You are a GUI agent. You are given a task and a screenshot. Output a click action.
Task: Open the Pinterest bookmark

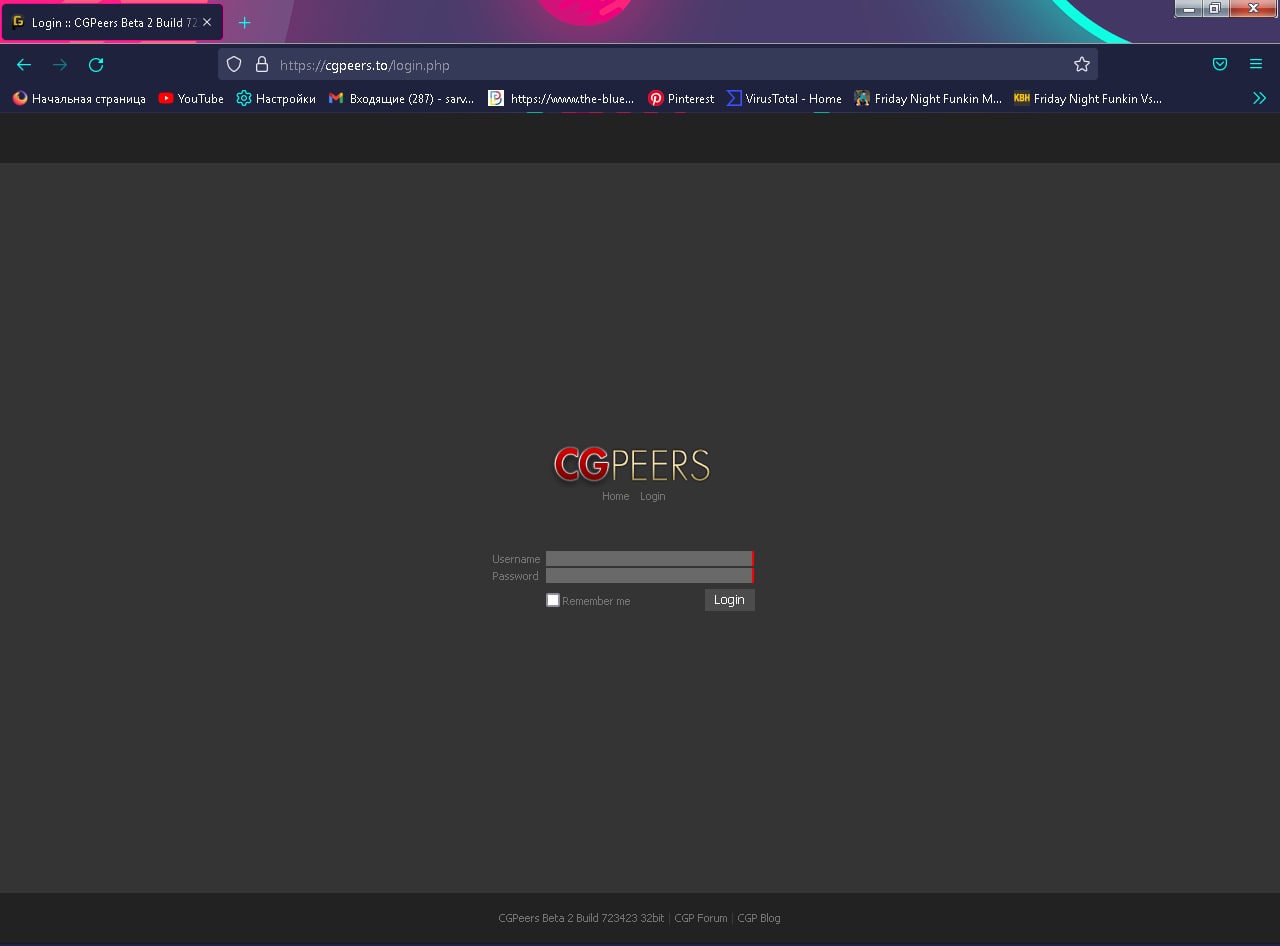coord(681,98)
